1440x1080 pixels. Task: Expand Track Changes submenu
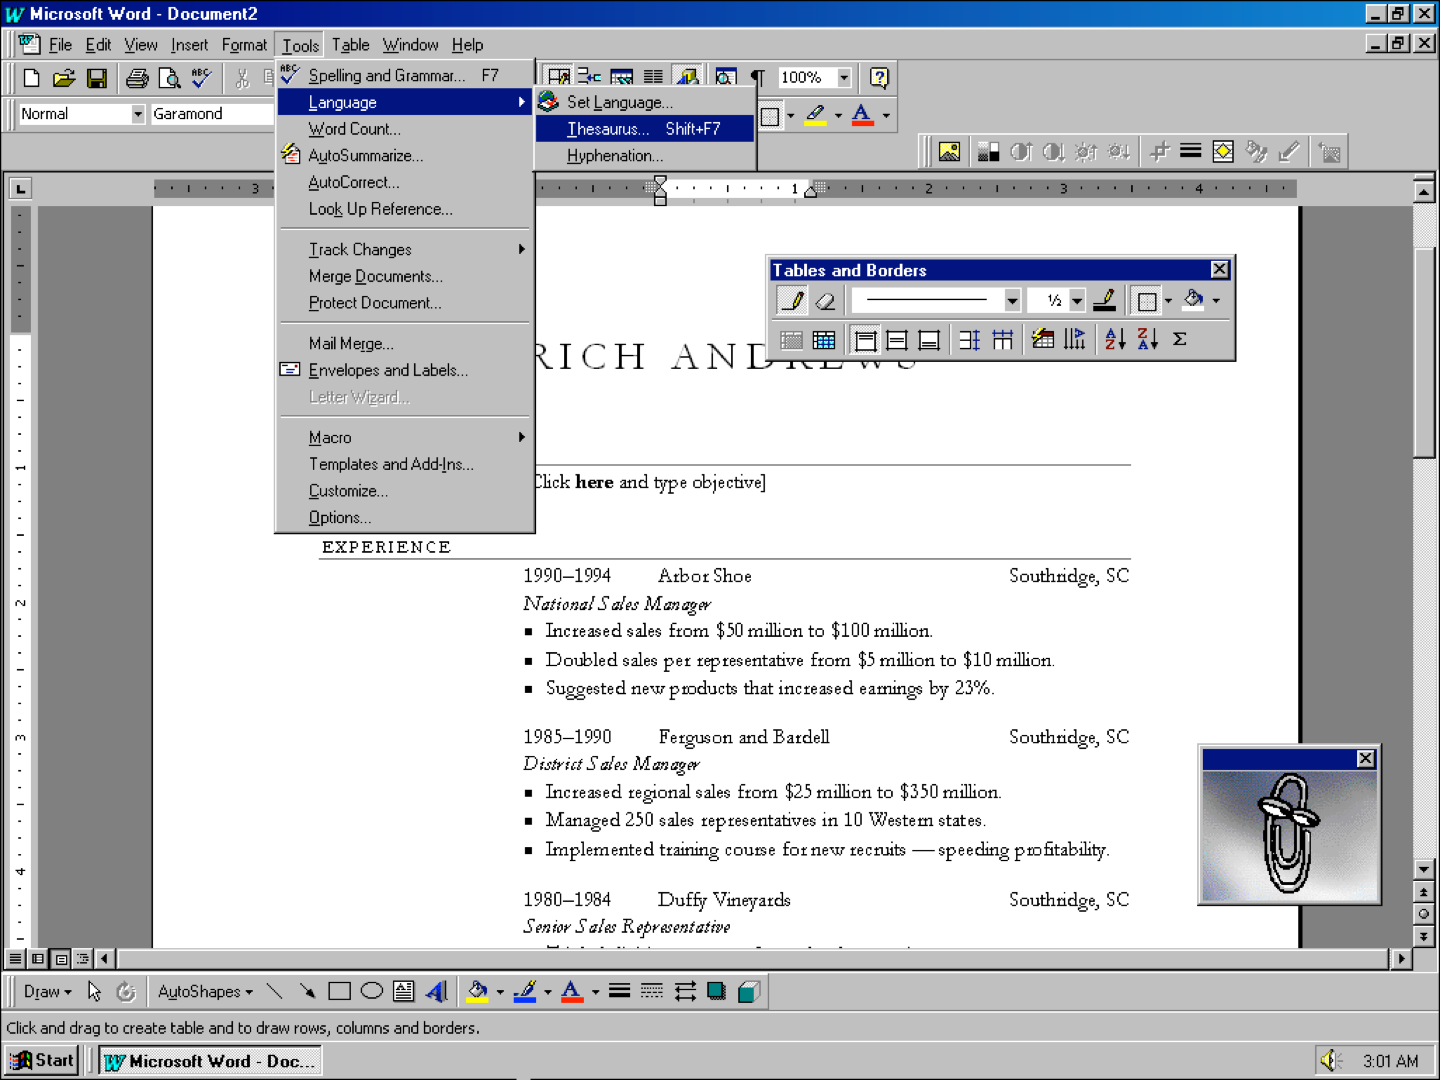coord(404,250)
